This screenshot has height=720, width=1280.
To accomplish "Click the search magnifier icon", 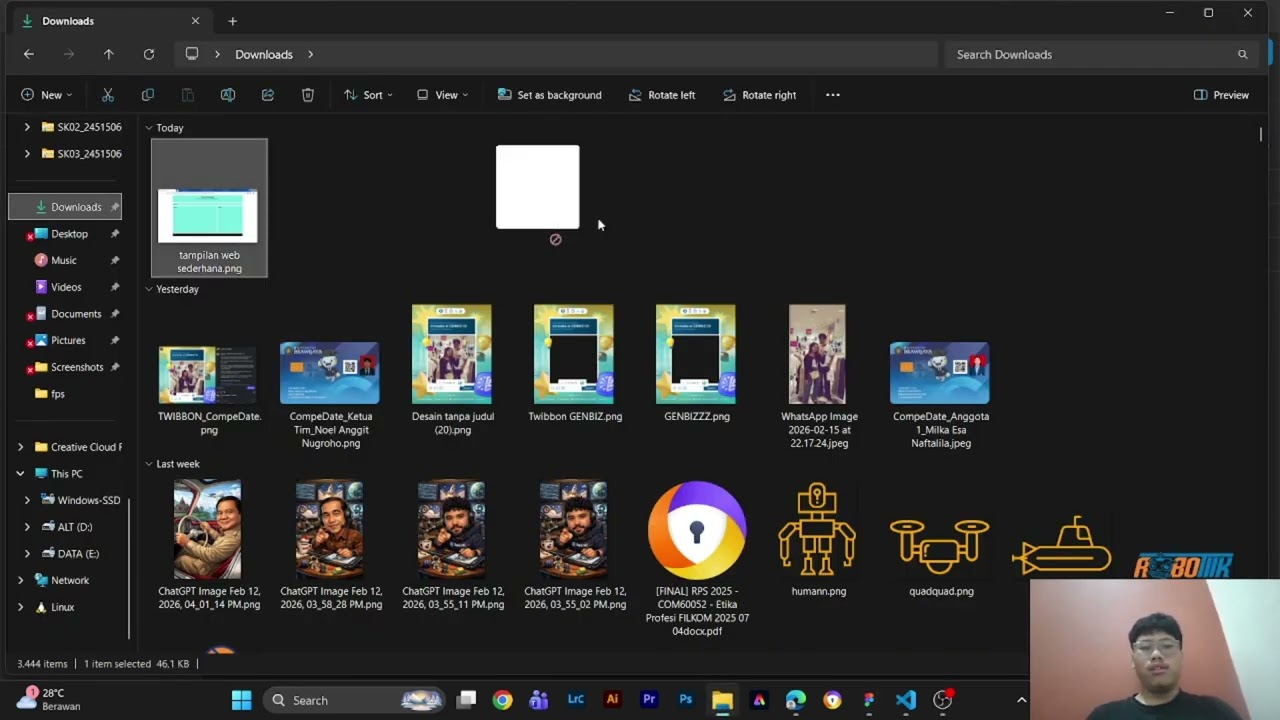I will [x=1243, y=54].
